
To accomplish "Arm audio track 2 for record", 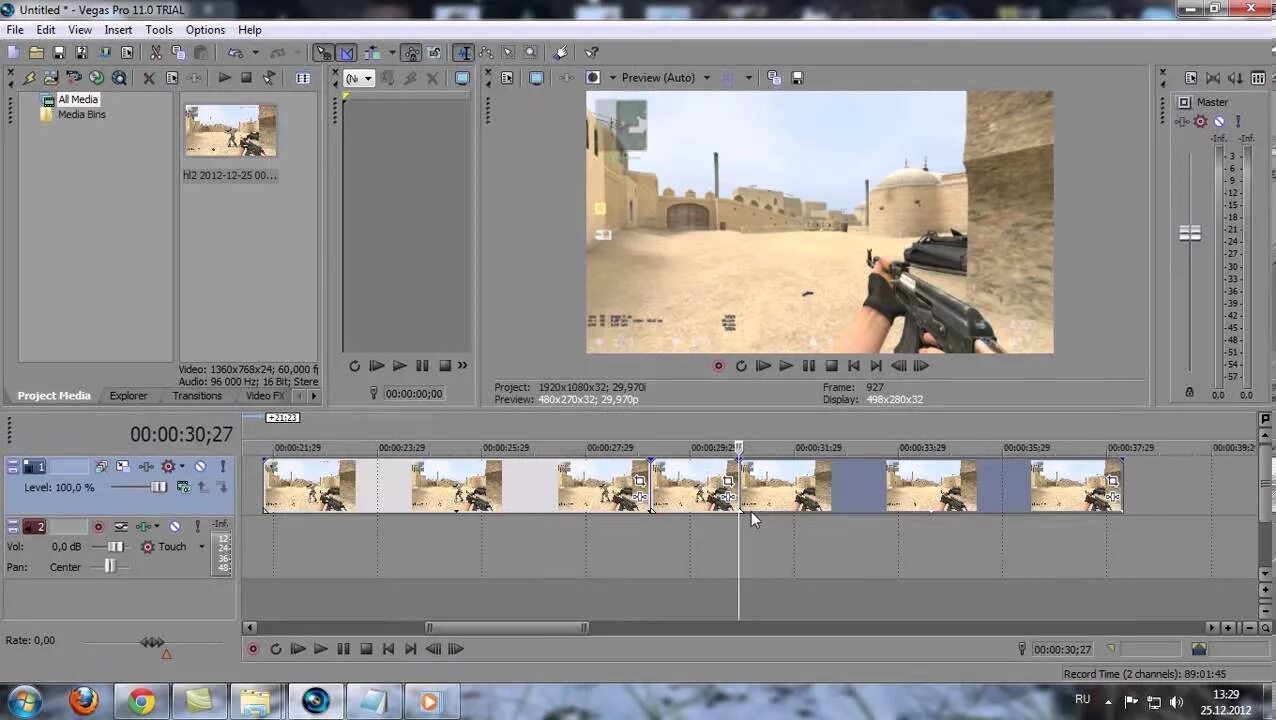I will pos(98,527).
